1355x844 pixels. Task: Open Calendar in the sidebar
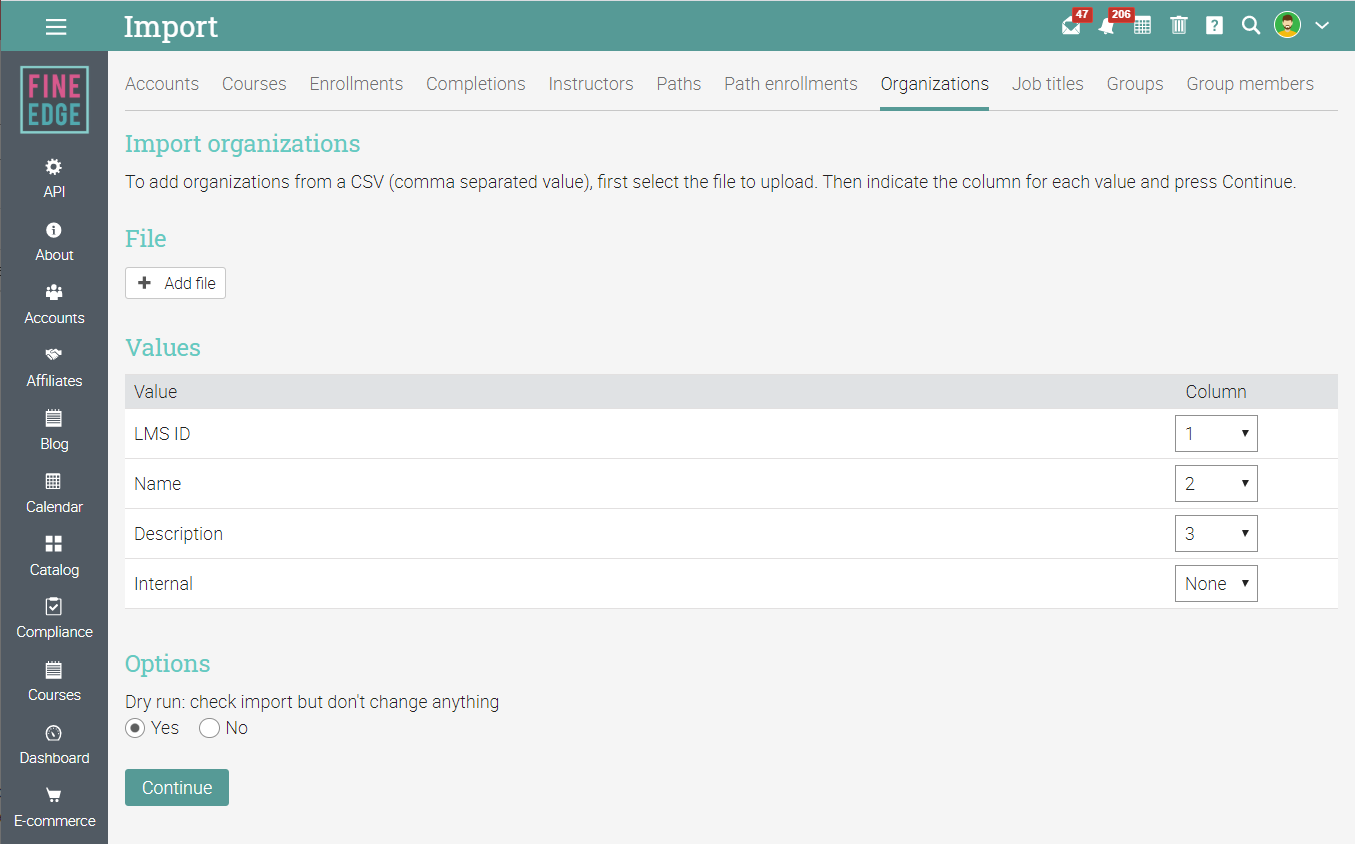(x=54, y=493)
